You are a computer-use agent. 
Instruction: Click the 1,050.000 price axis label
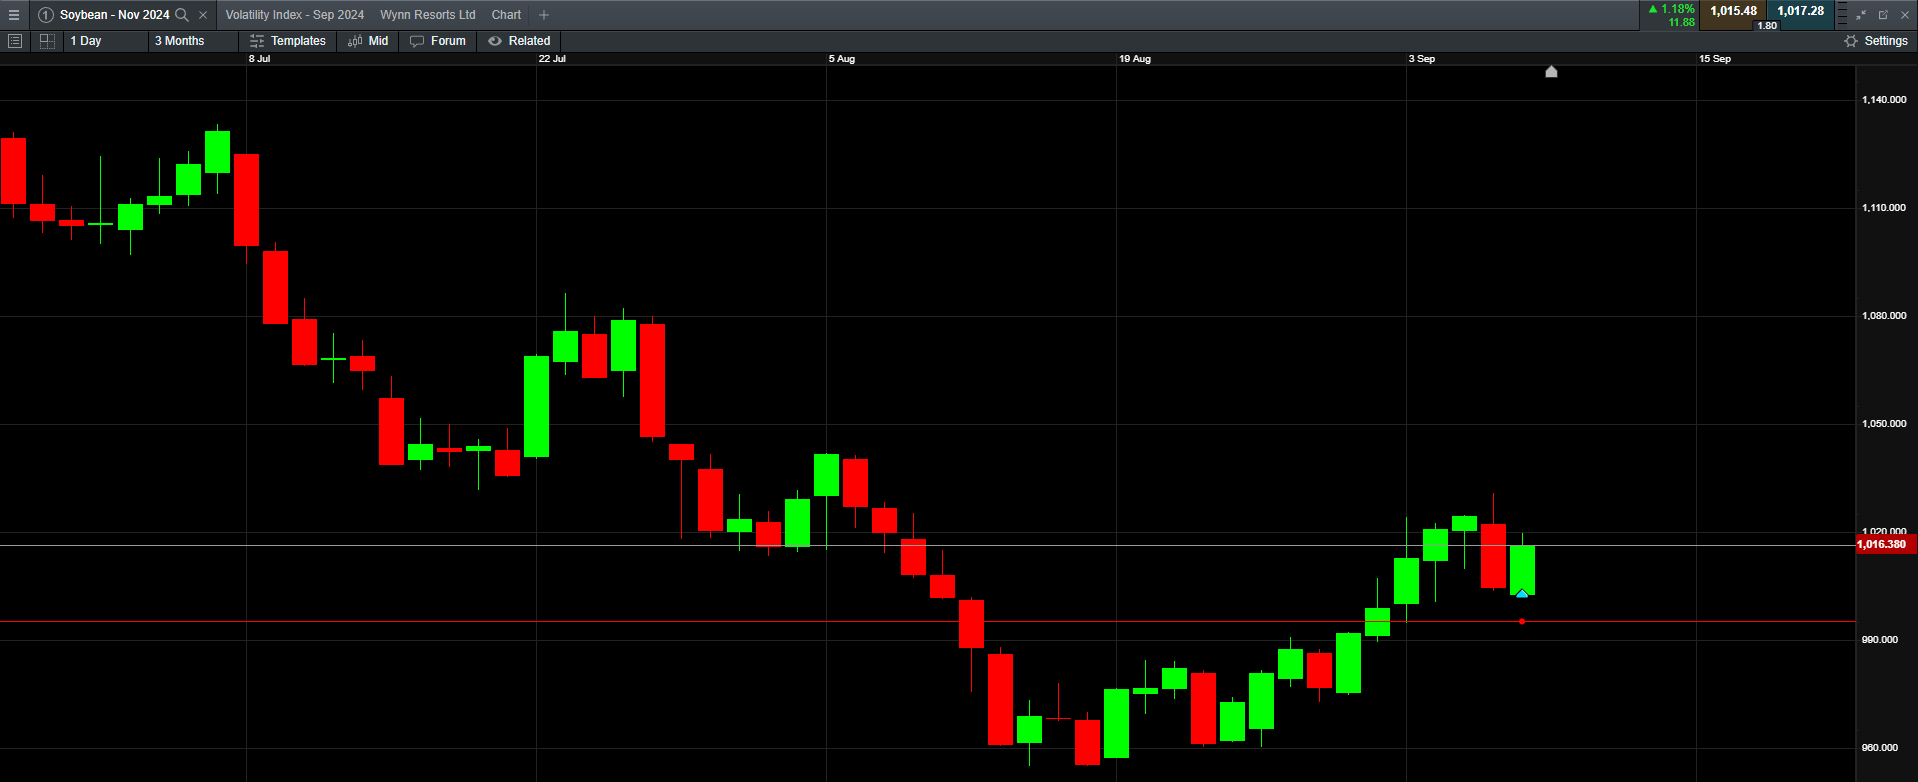[1884, 424]
